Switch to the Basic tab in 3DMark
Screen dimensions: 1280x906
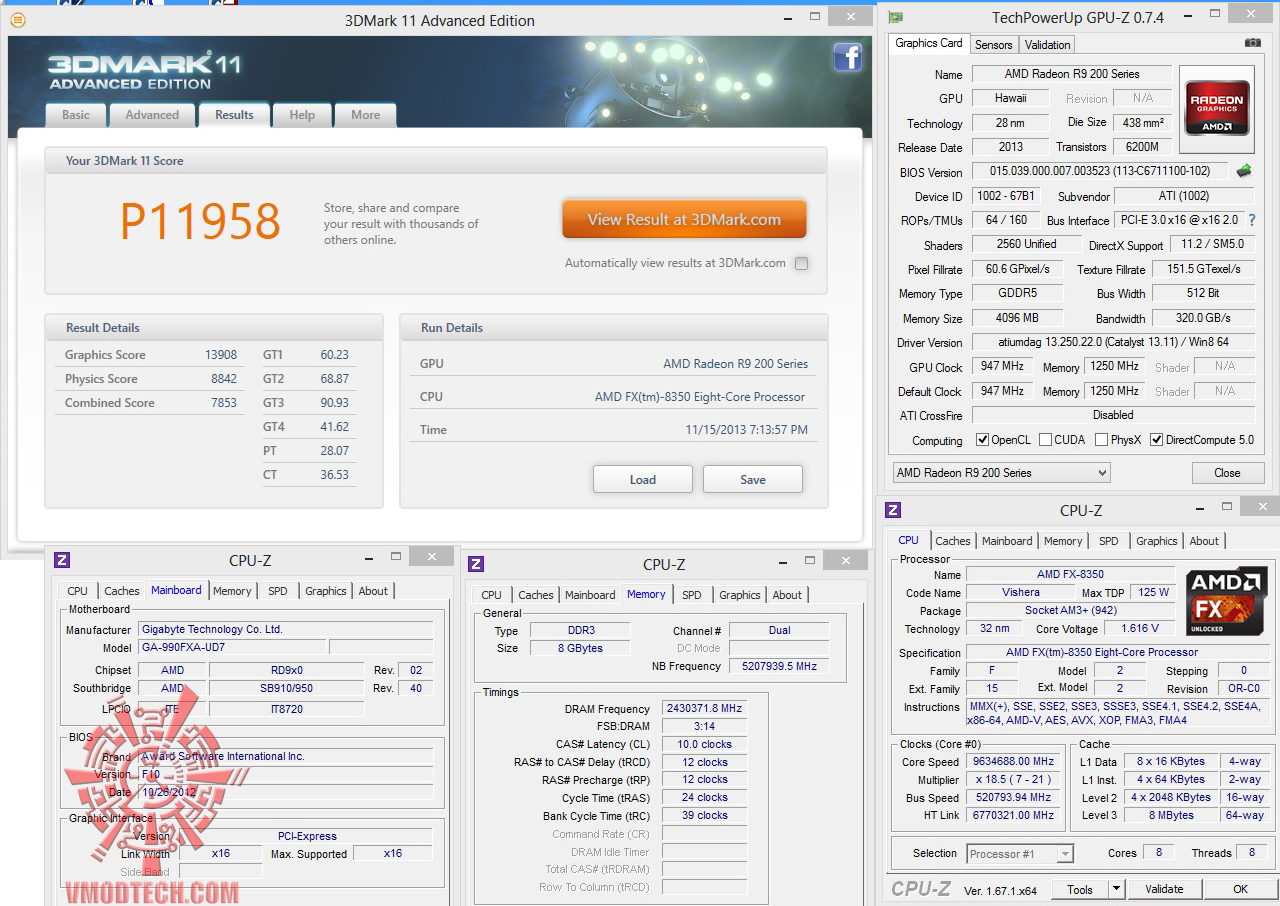tap(76, 115)
